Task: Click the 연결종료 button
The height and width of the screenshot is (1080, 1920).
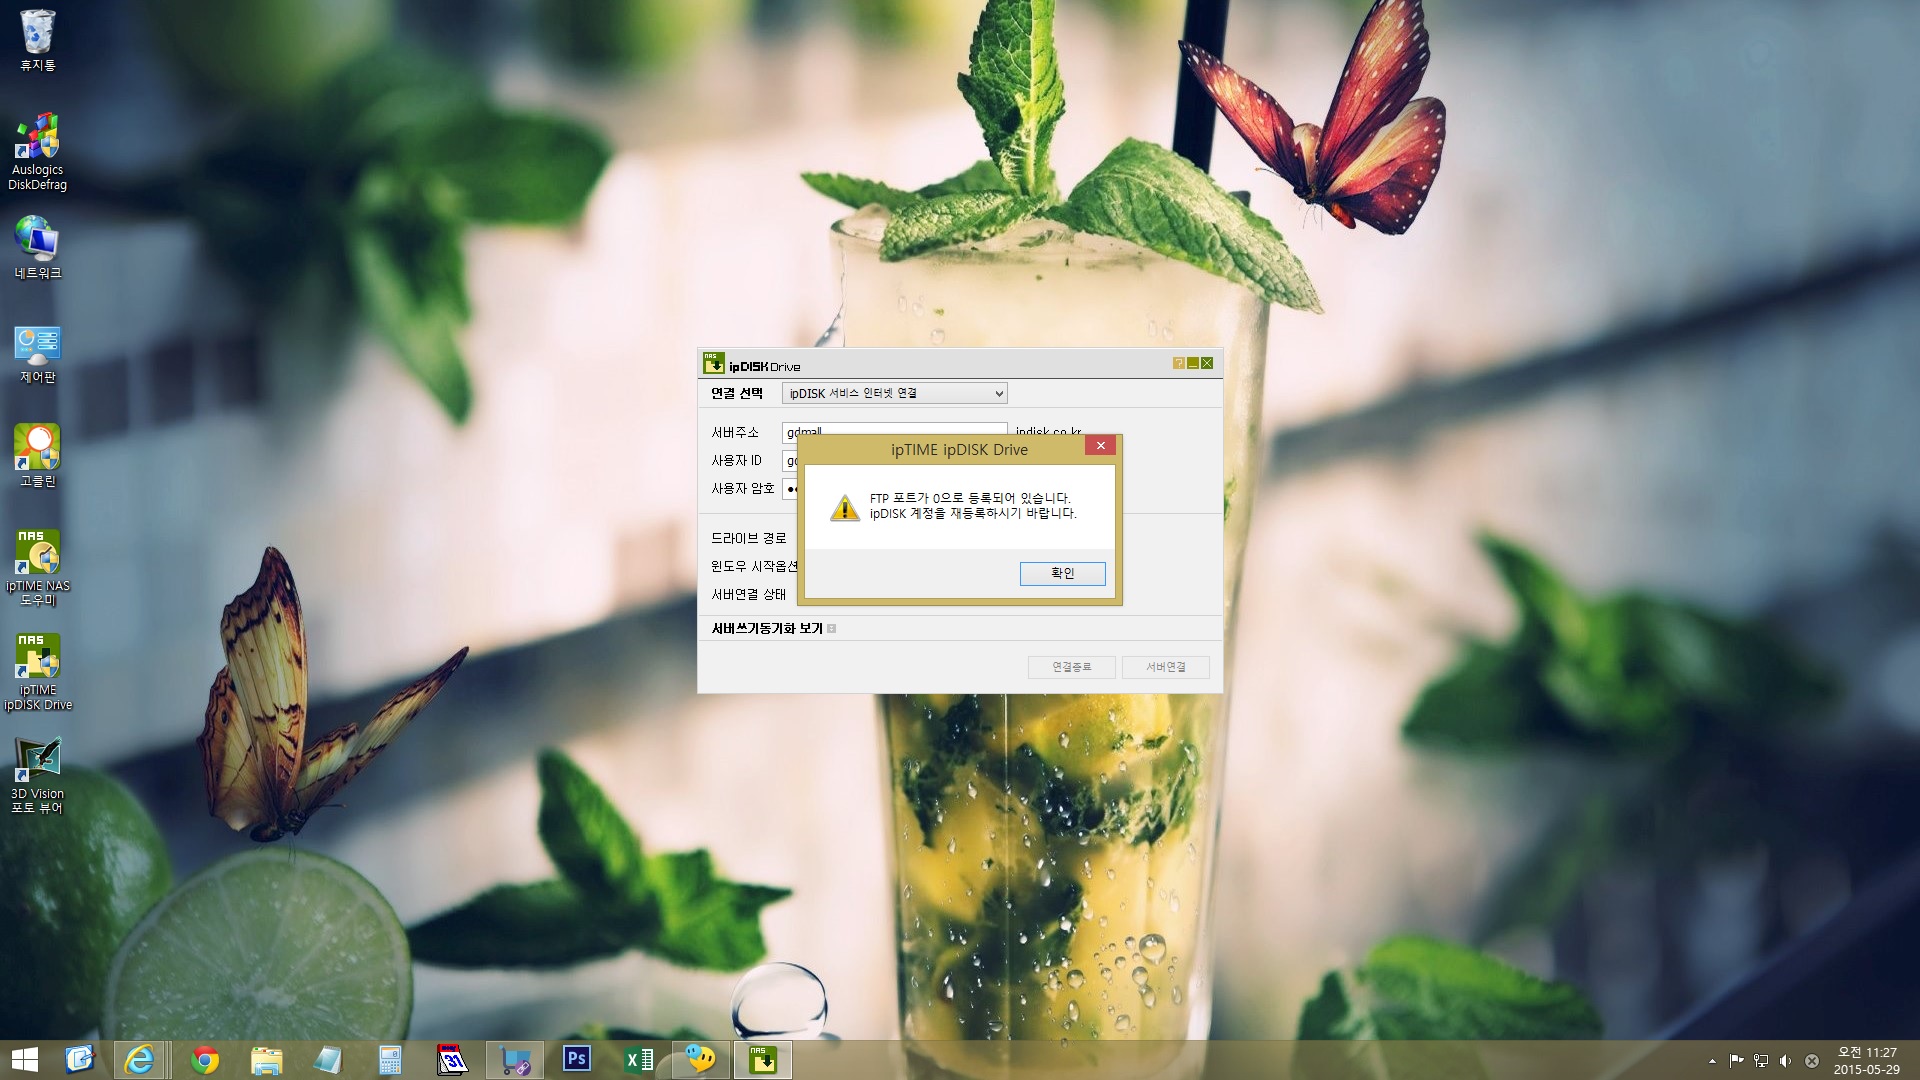Action: tap(1071, 667)
